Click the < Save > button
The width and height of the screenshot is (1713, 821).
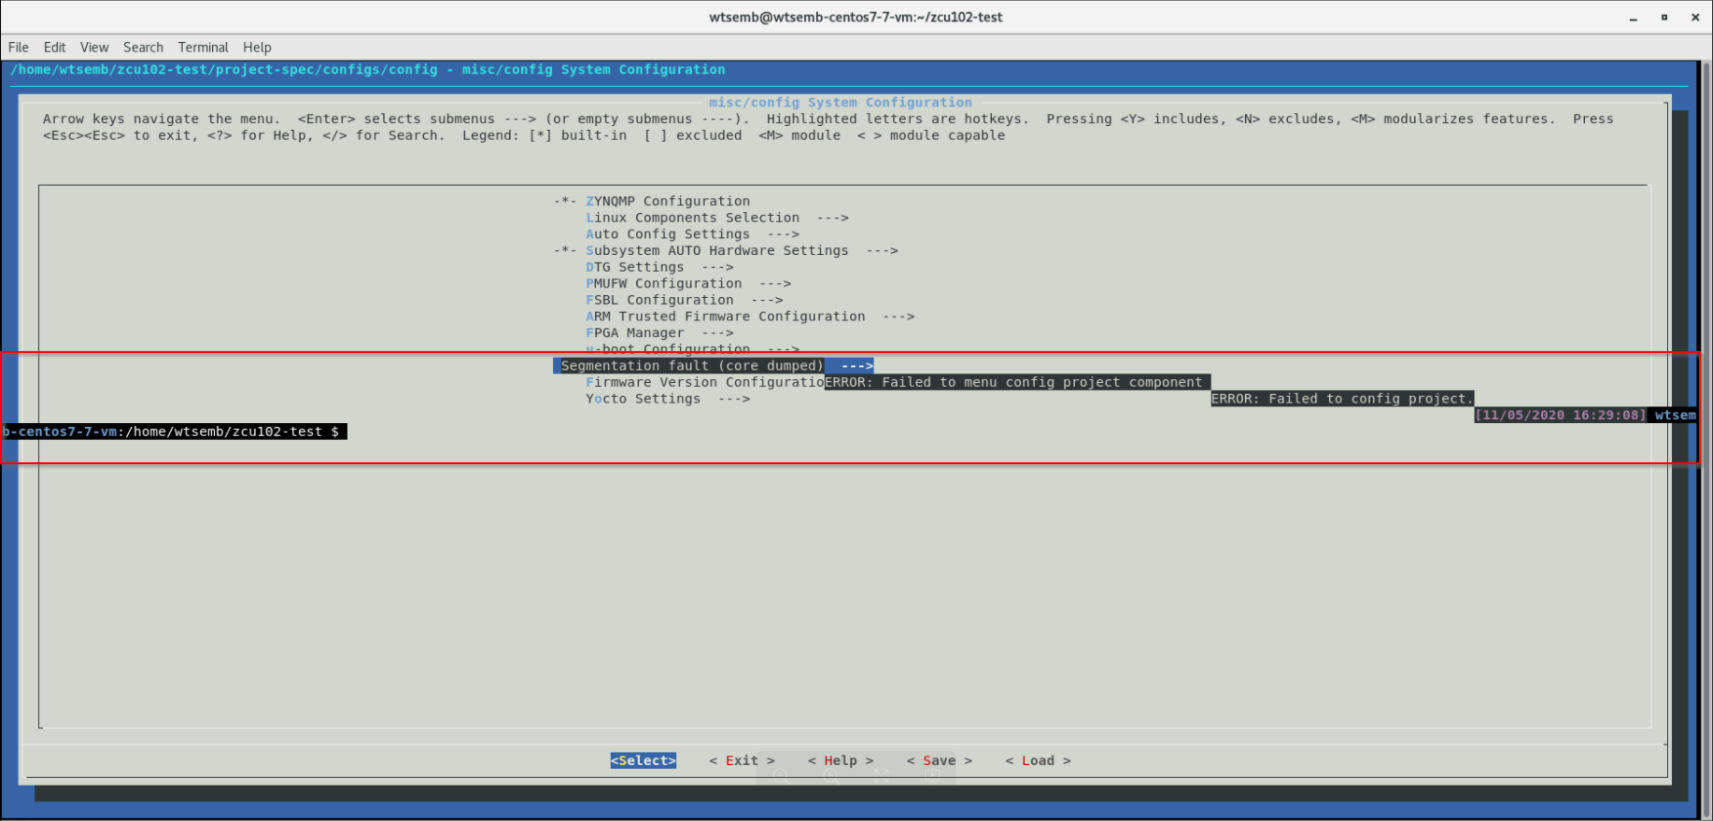coord(938,761)
